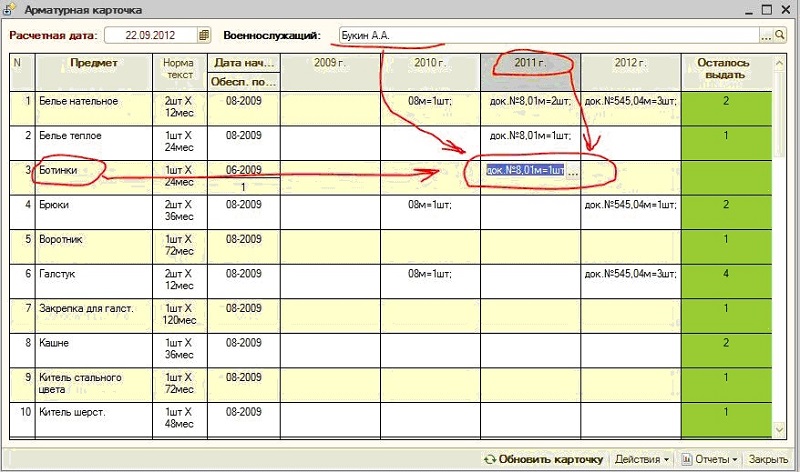The height and width of the screenshot is (472, 800).
Task: Click ellipsis button in edited Ботинки cell
Action: 572,171
